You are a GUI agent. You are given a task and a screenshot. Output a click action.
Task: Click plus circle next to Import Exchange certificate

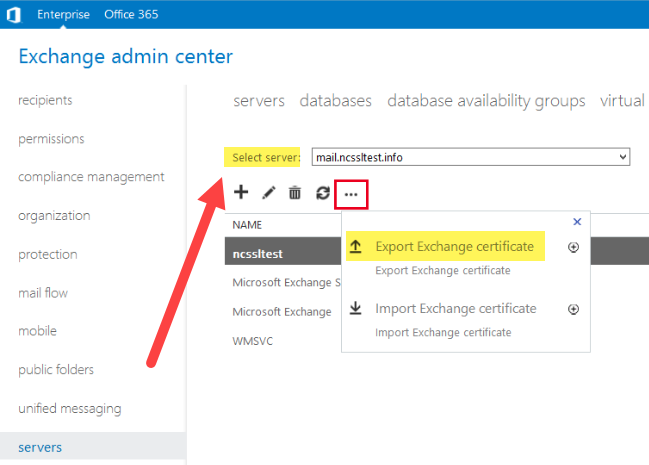(x=573, y=309)
